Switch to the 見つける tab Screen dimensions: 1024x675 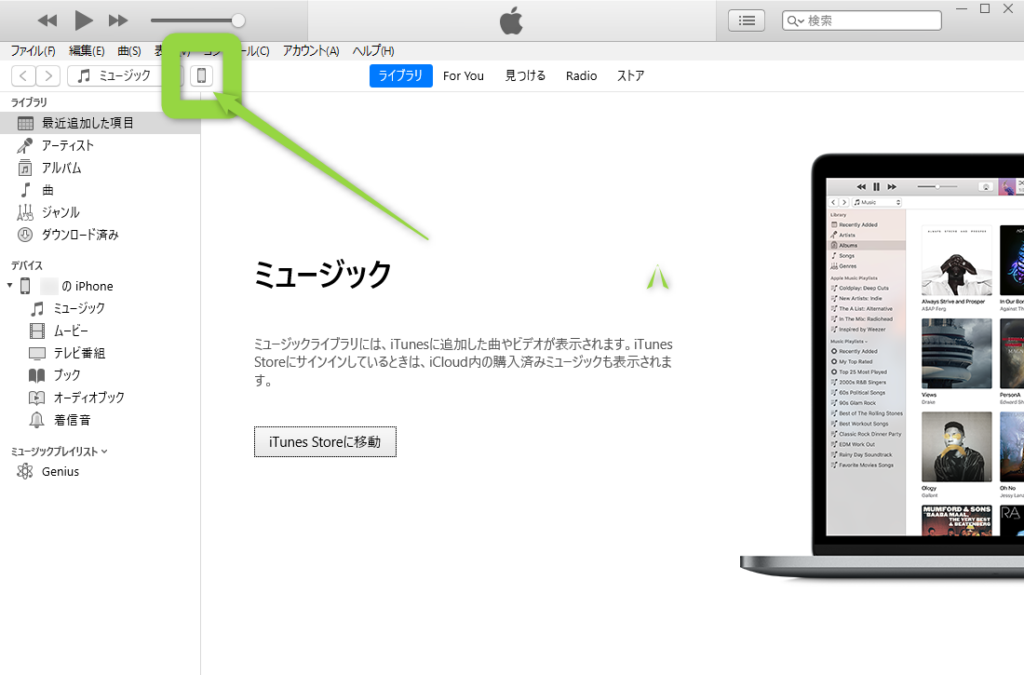click(525, 76)
